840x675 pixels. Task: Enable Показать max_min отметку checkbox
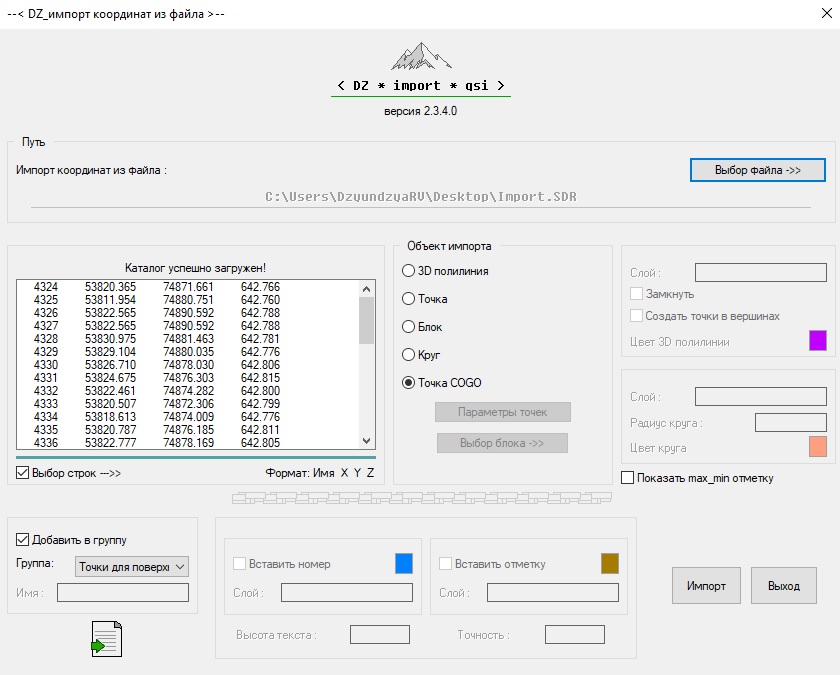[x=628, y=478]
